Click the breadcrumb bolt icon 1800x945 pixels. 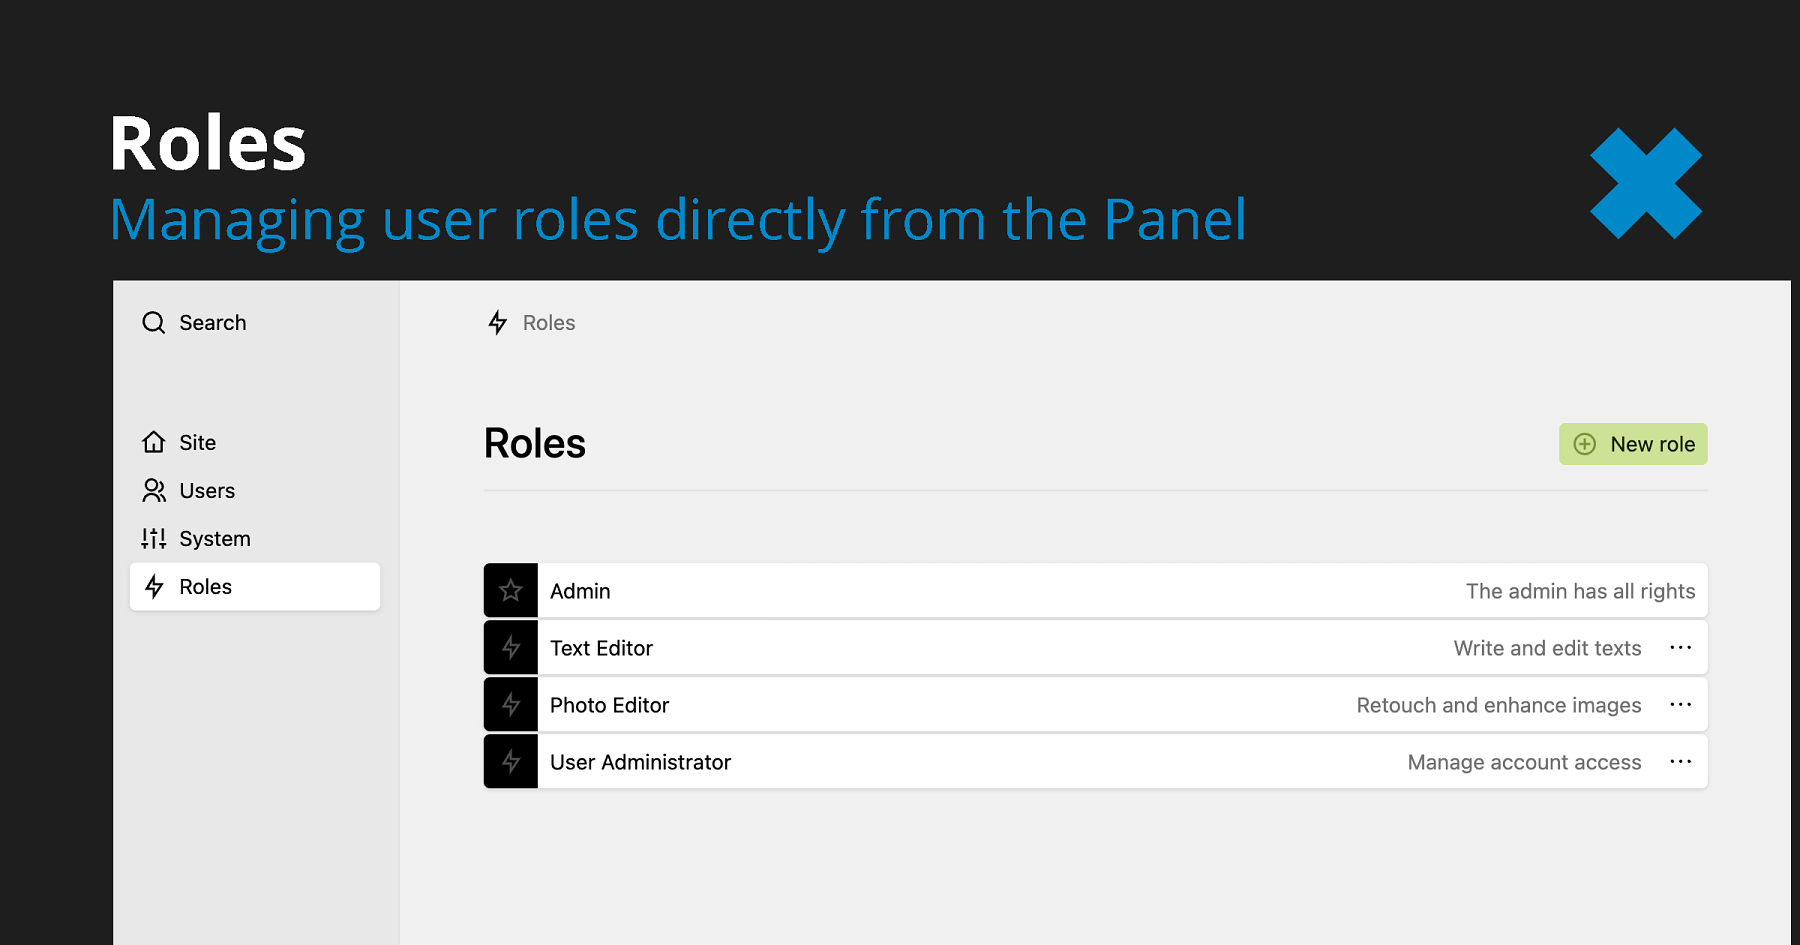click(497, 323)
